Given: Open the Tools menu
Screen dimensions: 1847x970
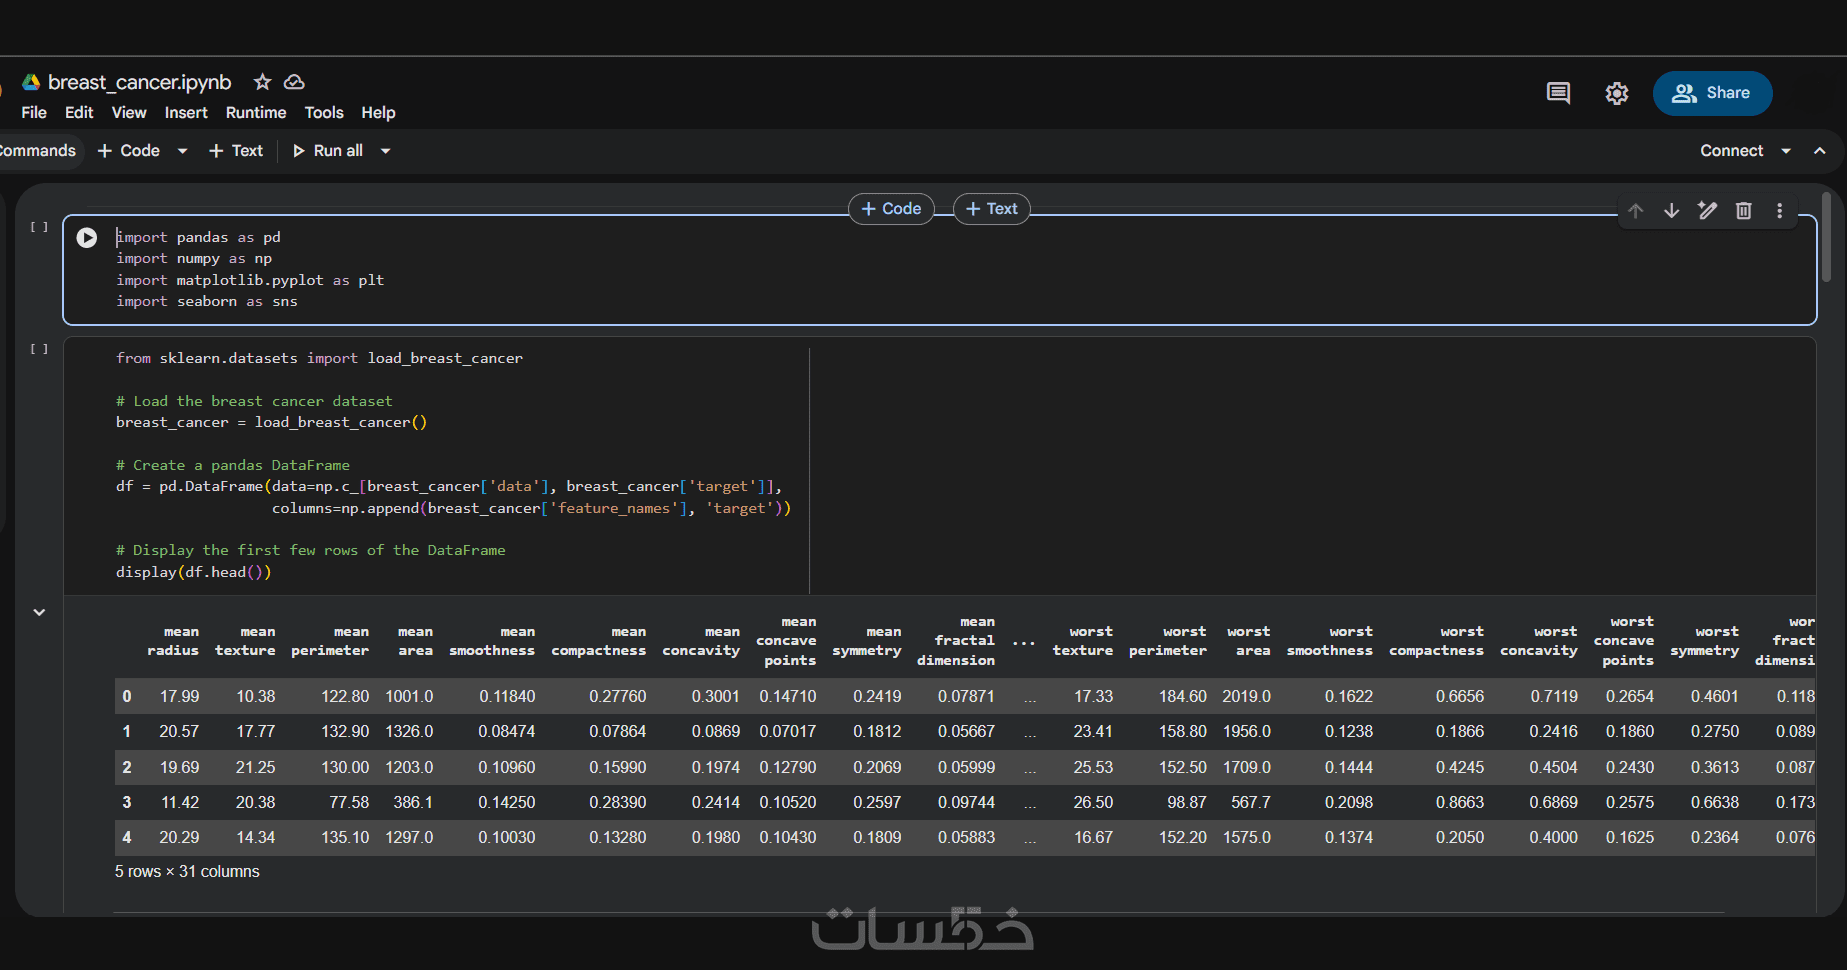Looking at the screenshot, I should click(324, 113).
